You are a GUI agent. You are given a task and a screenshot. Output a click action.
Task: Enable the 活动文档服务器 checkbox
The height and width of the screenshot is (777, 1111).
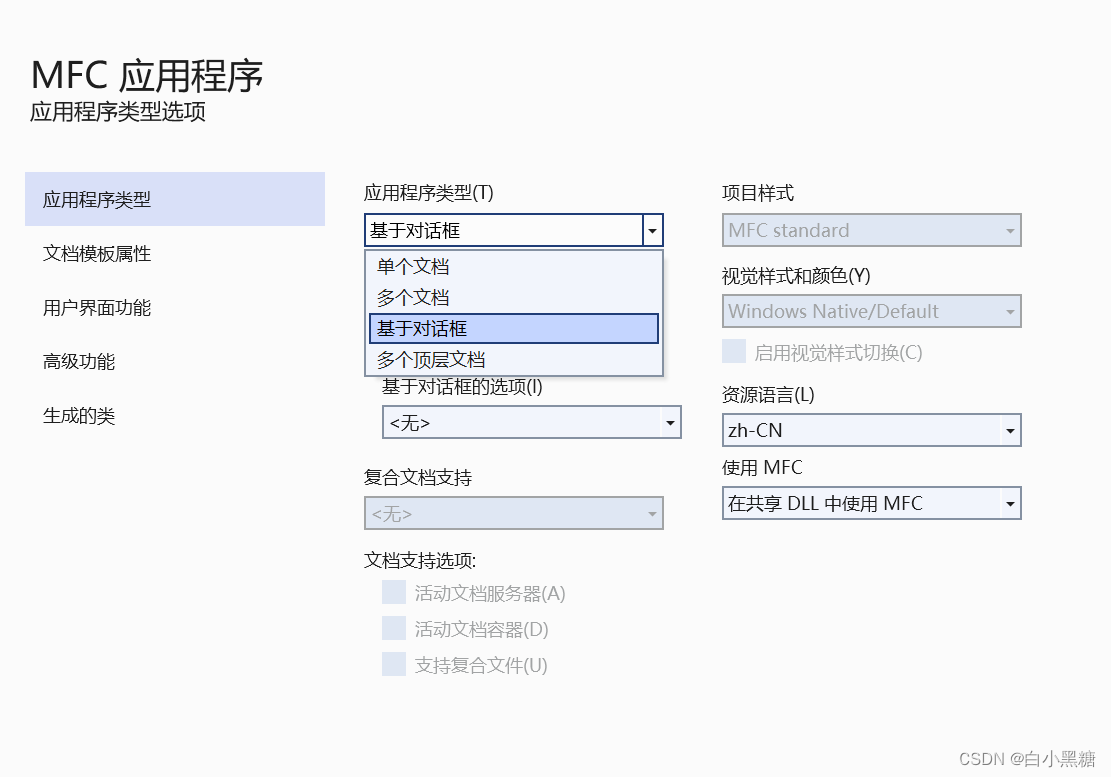394,592
